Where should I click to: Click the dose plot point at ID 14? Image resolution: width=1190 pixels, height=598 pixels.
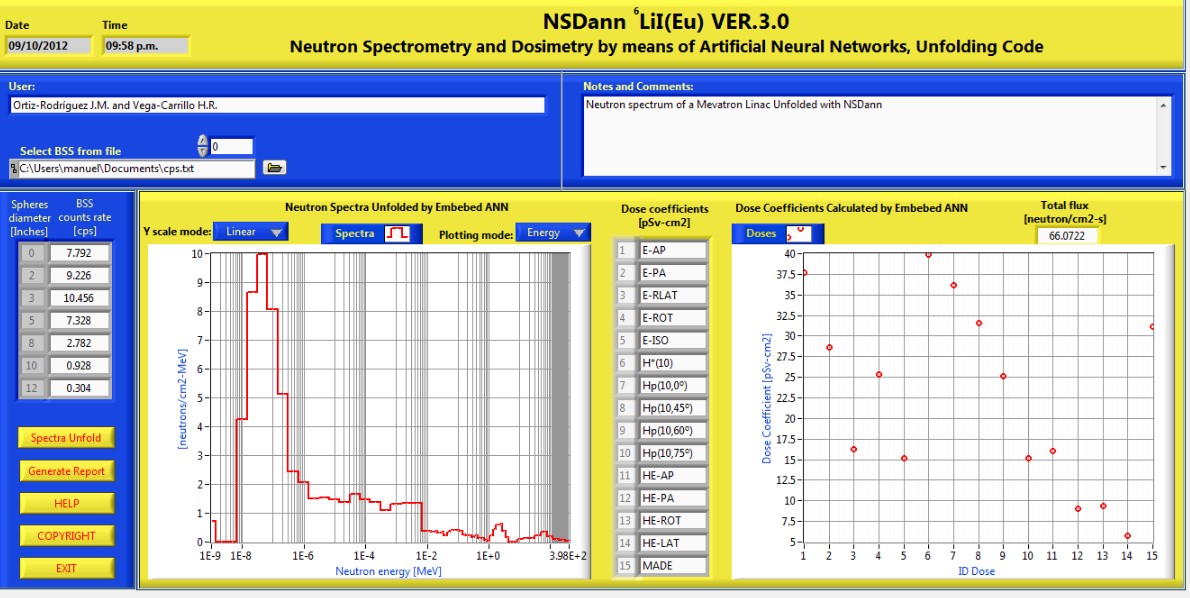click(1128, 536)
